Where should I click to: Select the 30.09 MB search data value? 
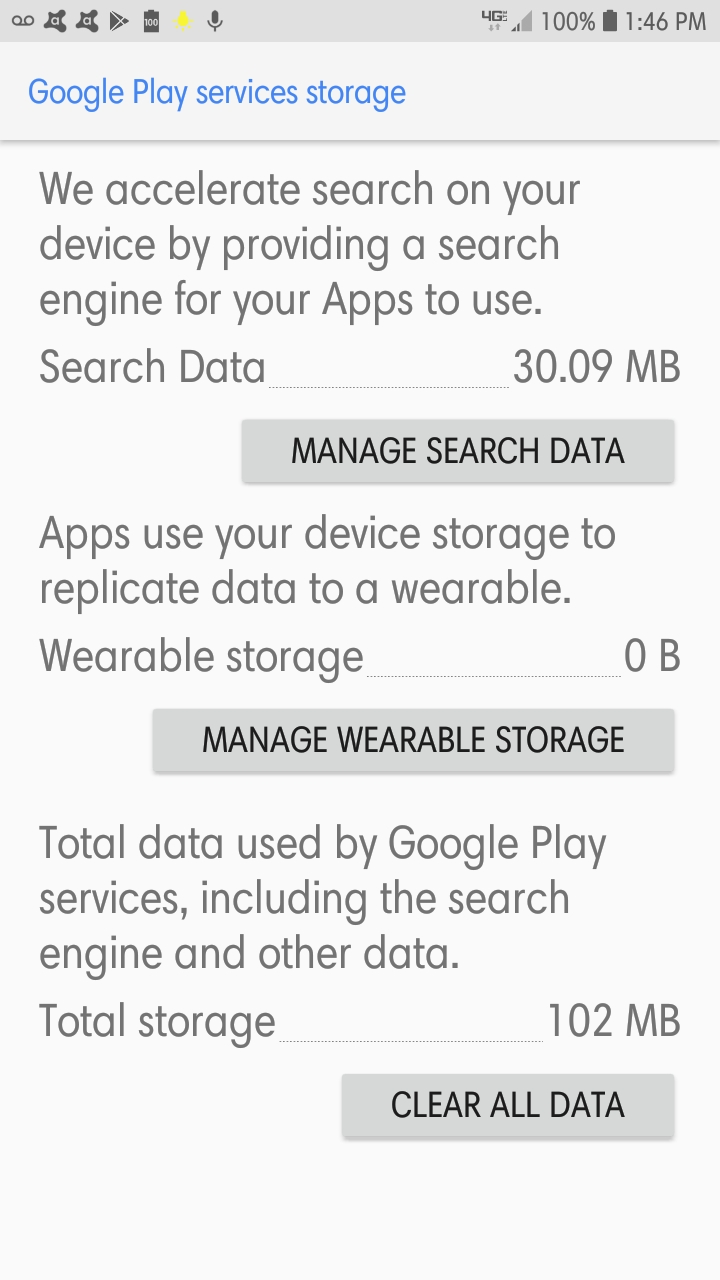(x=597, y=367)
